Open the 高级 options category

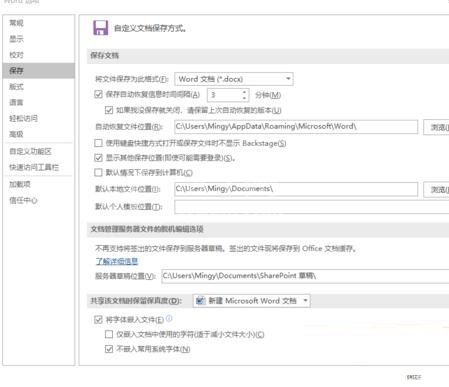(x=16, y=134)
